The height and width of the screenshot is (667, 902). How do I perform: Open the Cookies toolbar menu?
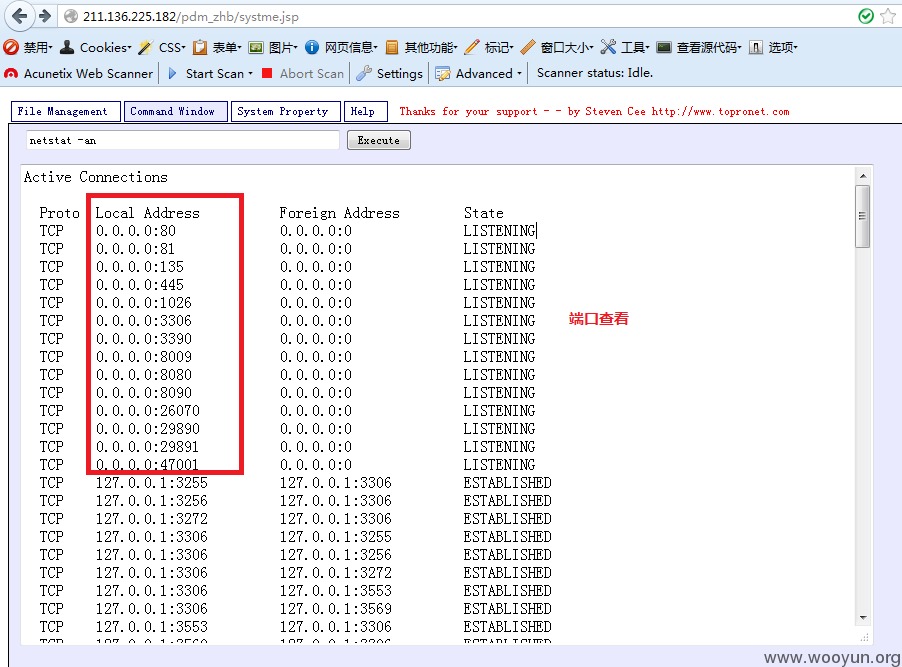tap(105, 47)
